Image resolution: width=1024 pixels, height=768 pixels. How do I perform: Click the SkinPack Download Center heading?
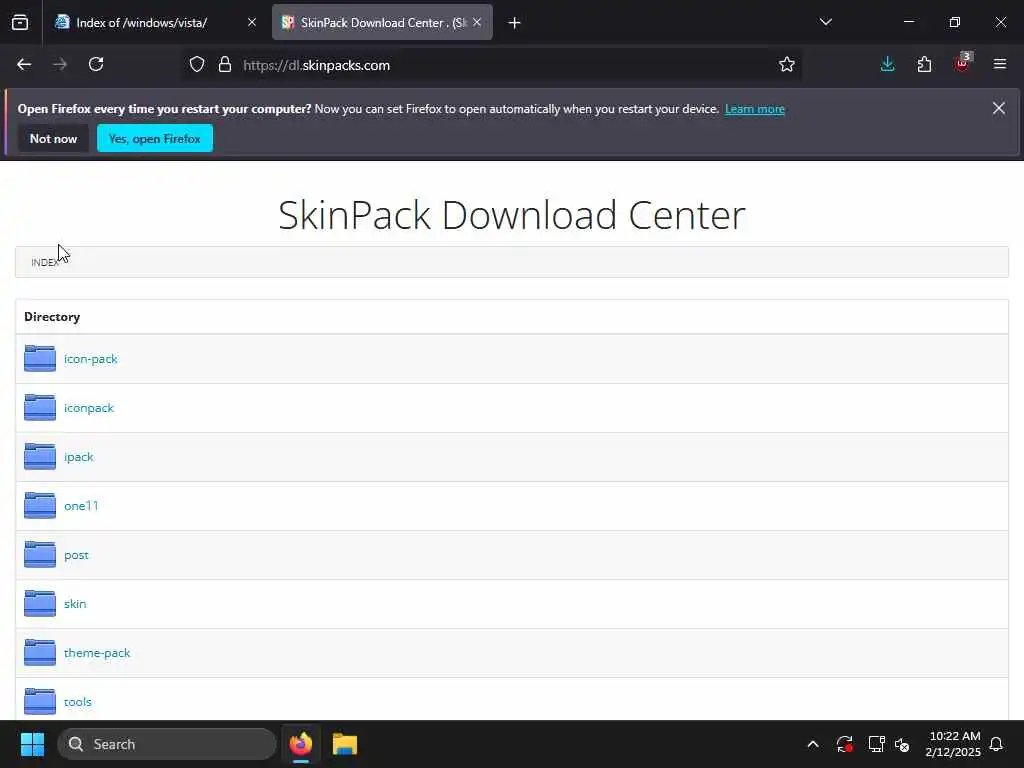[x=512, y=215]
